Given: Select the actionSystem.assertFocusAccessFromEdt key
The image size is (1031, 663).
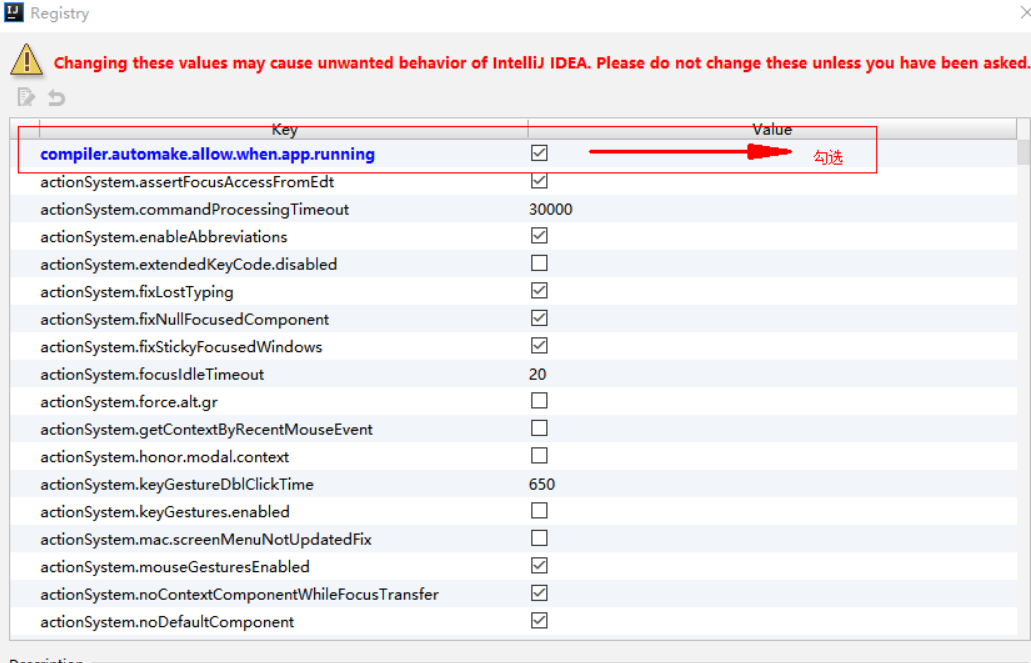Looking at the screenshot, I should (x=187, y=182).
